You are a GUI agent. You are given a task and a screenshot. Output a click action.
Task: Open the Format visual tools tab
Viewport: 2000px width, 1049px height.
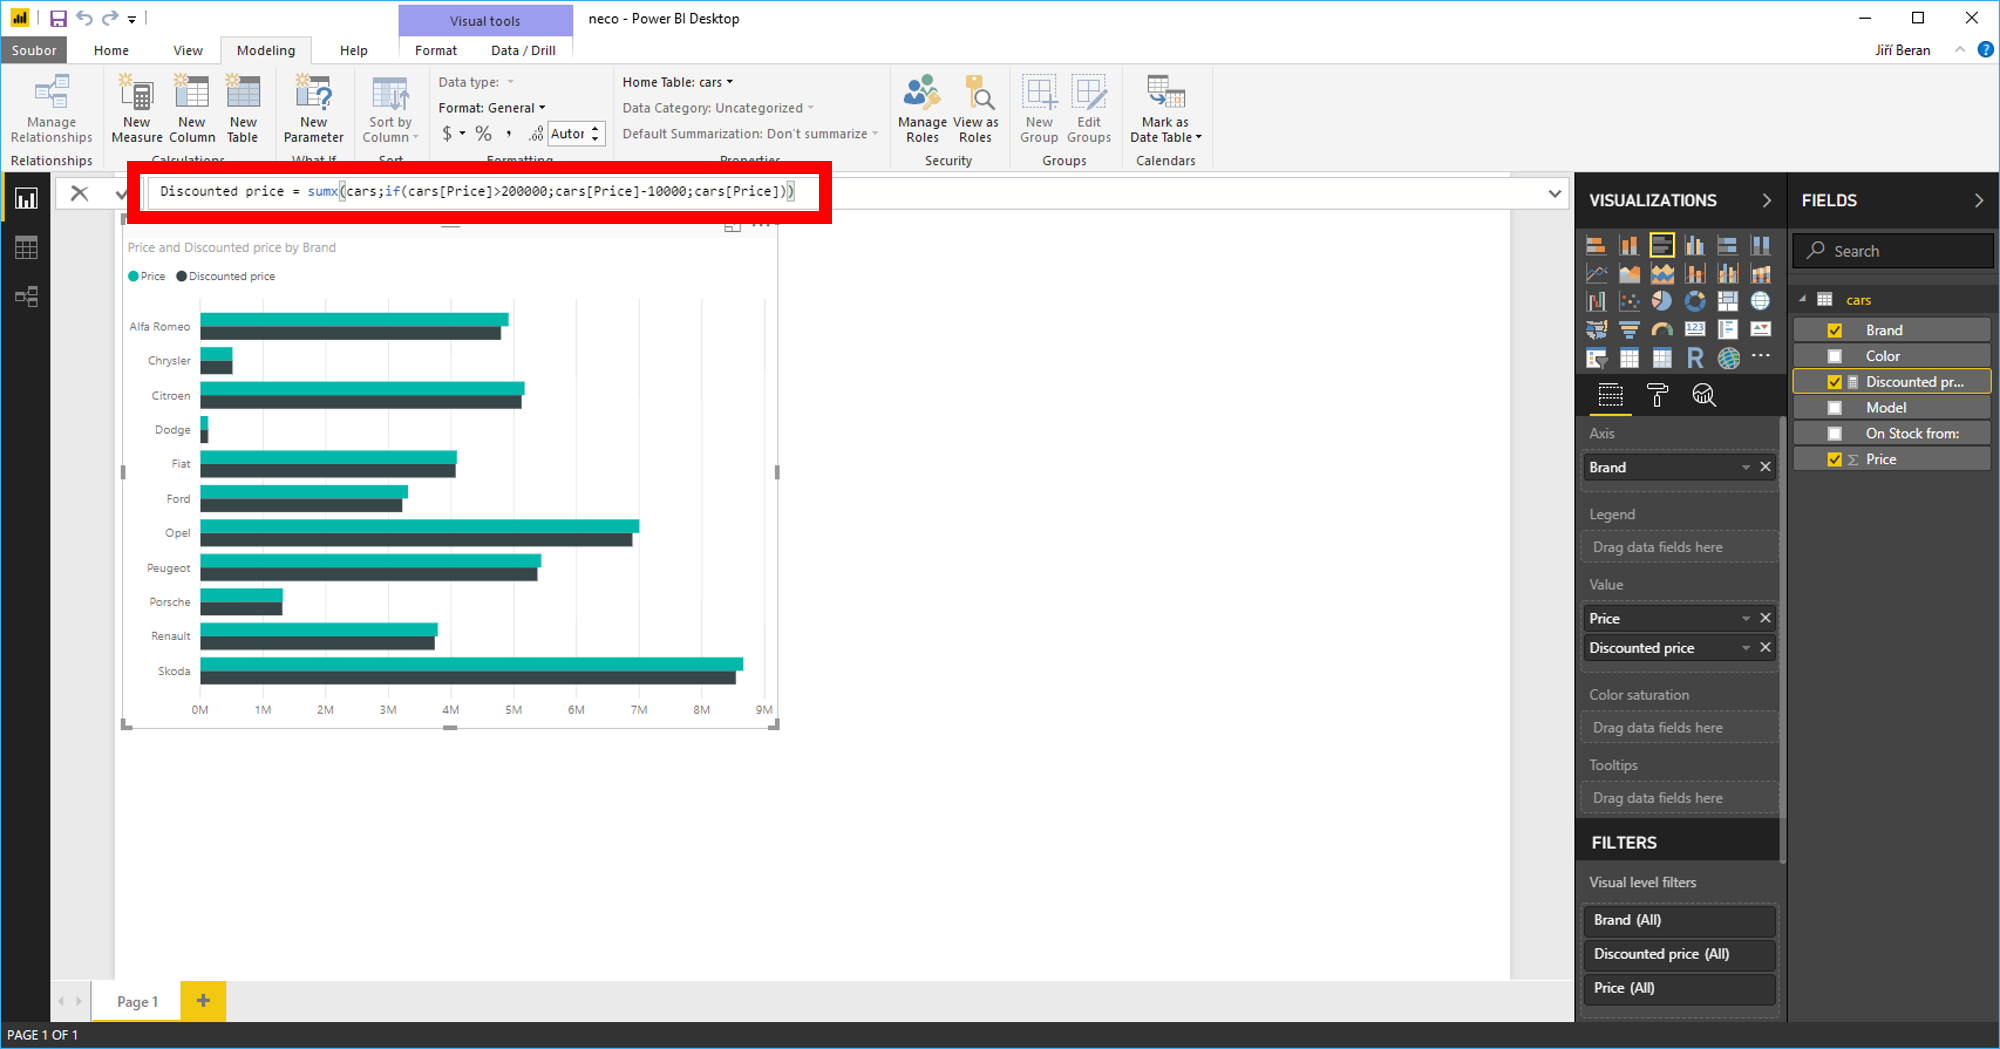tap(436, 50)
